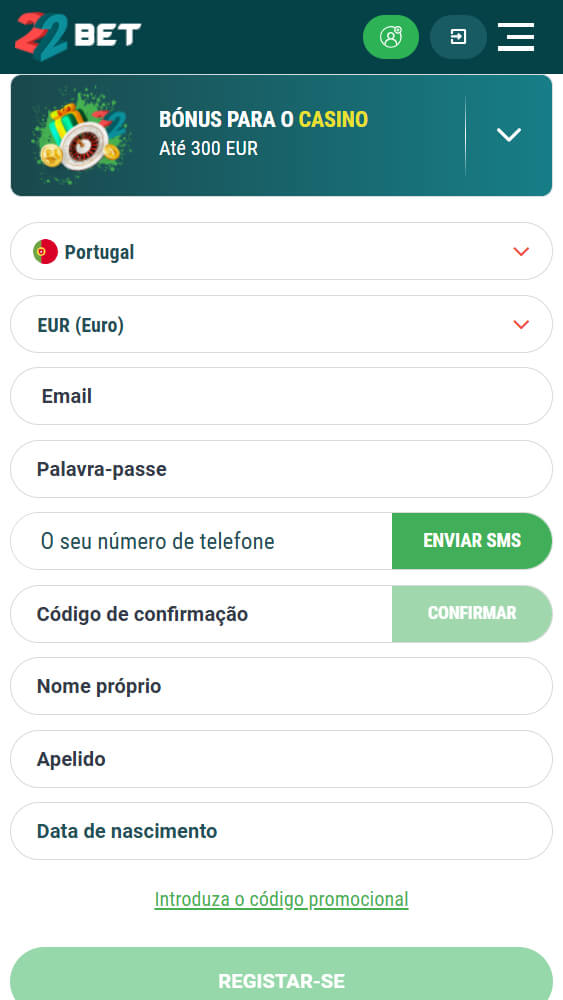Expand the casino bonus banner chevron
This screenshot has height=1000, width=563.
(509, 135)
